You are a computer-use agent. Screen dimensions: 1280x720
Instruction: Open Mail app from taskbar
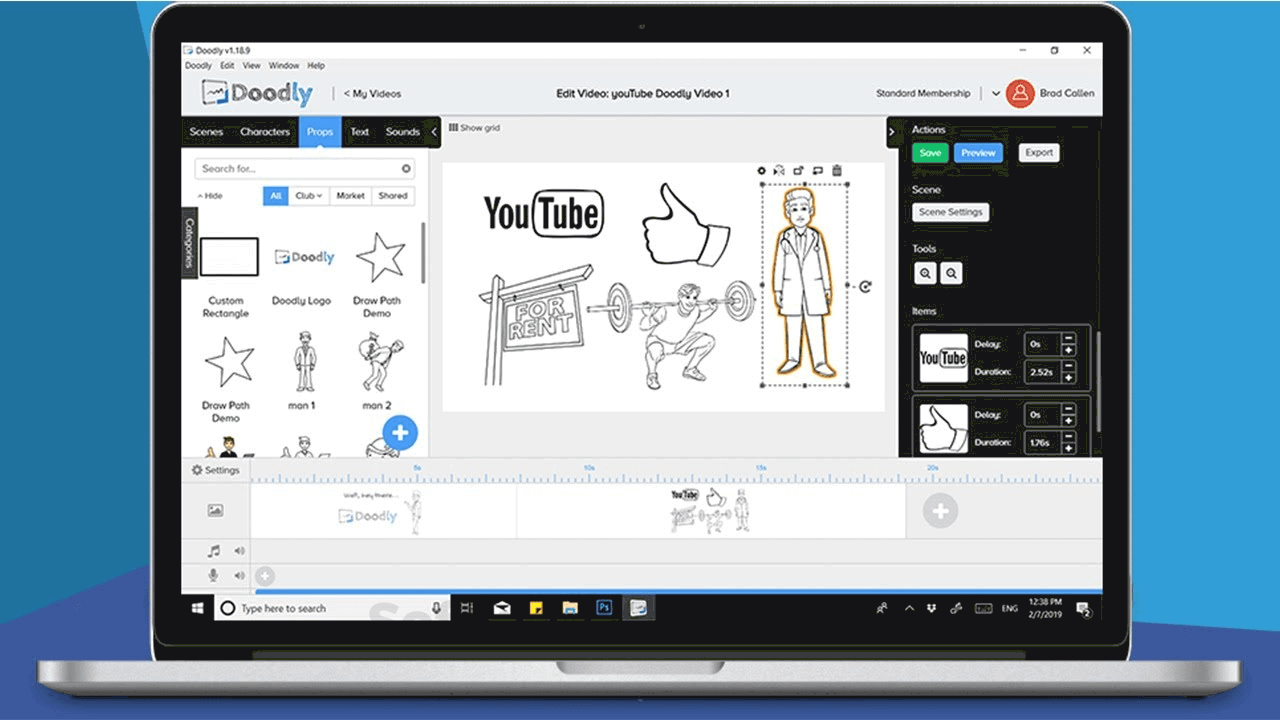click(501, 607)
